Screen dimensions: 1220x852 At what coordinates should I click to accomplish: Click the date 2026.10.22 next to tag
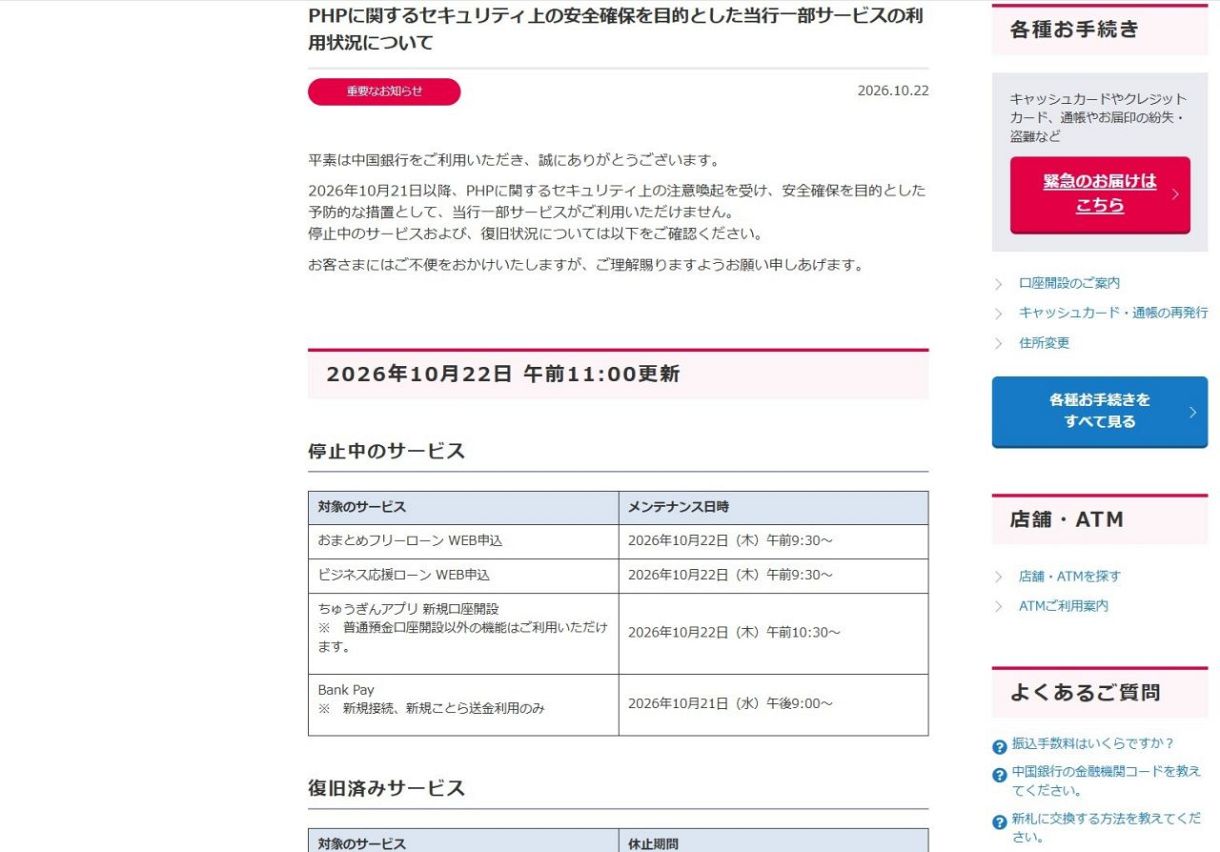tap(893, 91)
